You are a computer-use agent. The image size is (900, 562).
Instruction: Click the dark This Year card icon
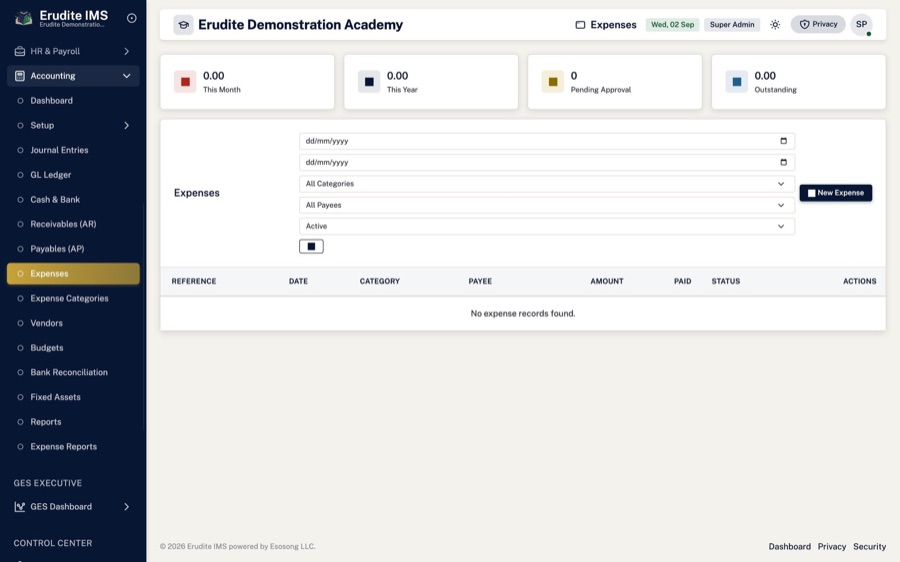point(369,82)
